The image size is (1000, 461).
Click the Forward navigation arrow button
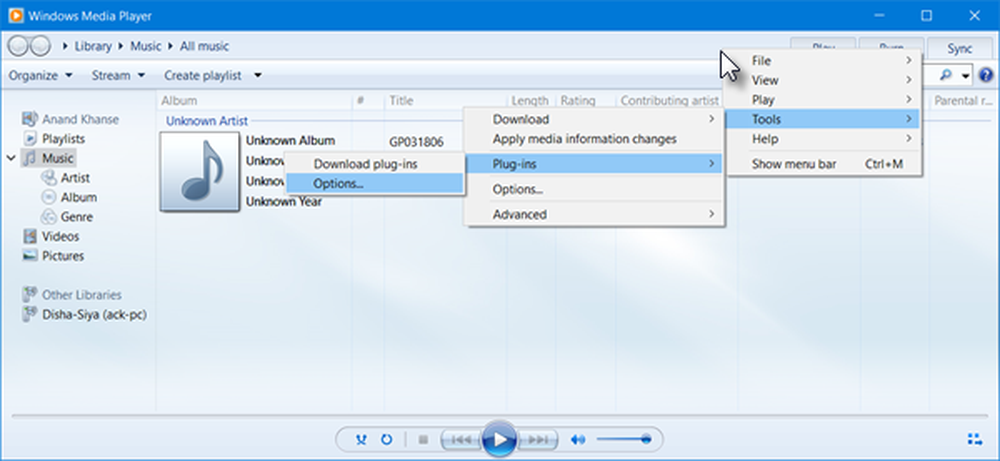click(40, 46)
